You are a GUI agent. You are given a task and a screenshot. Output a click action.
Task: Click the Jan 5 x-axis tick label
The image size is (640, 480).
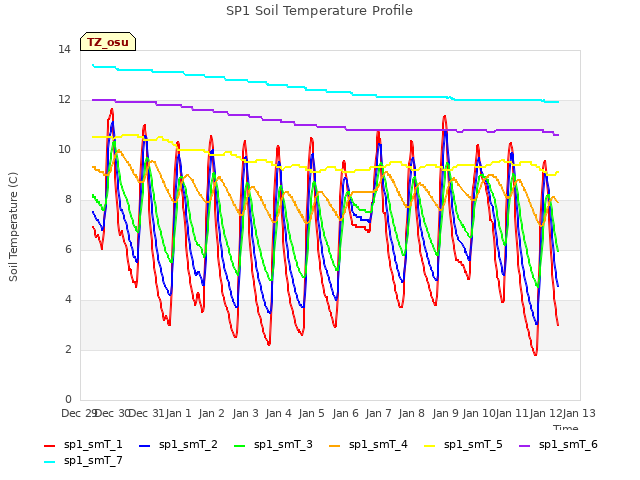(x=311, y=413)
